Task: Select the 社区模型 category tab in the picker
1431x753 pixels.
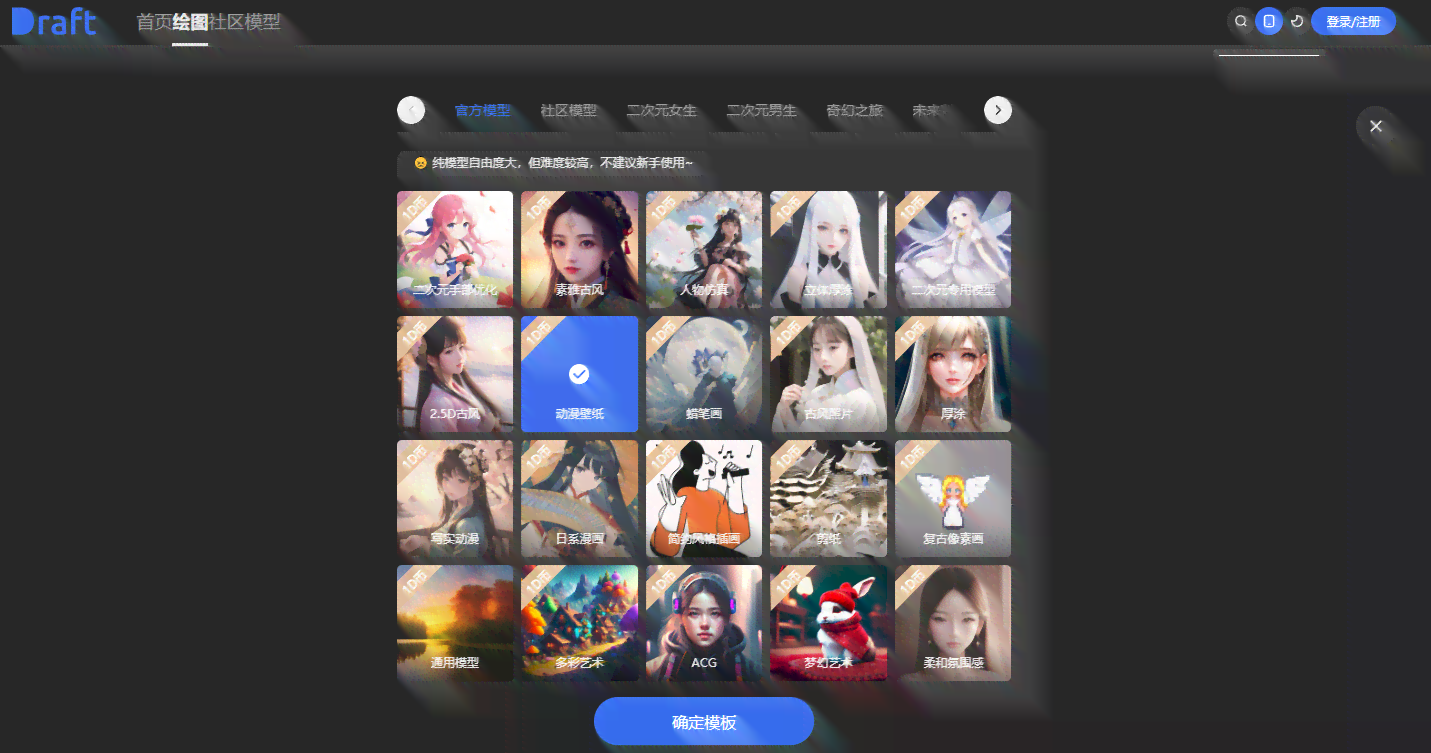Action: coord(569,110)
